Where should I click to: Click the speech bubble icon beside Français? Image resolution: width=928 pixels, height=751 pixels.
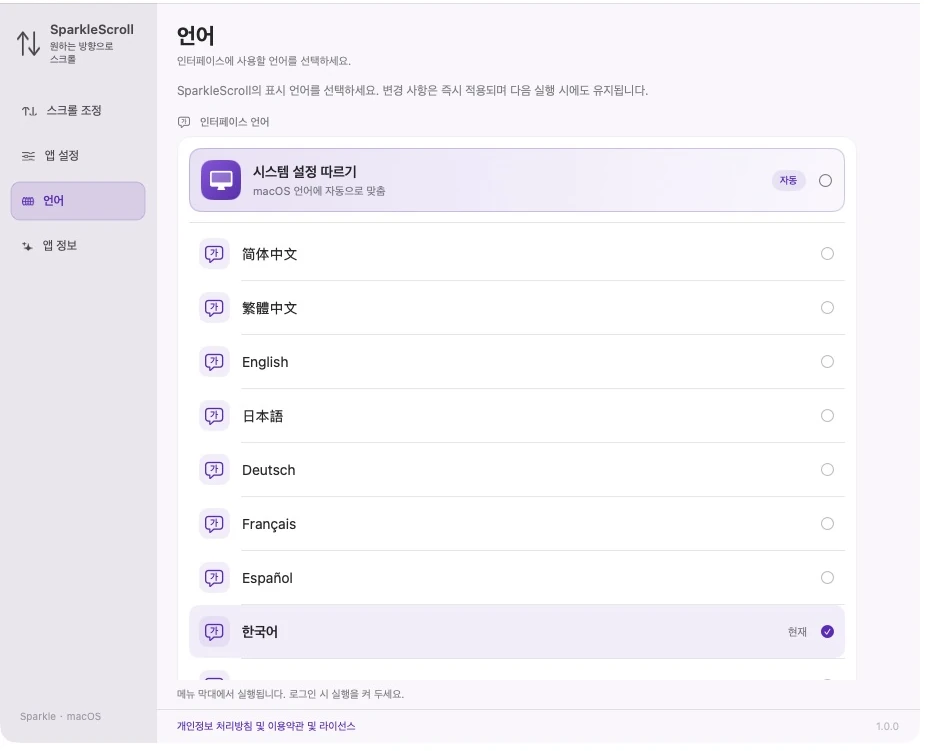[x=214, y=524]
